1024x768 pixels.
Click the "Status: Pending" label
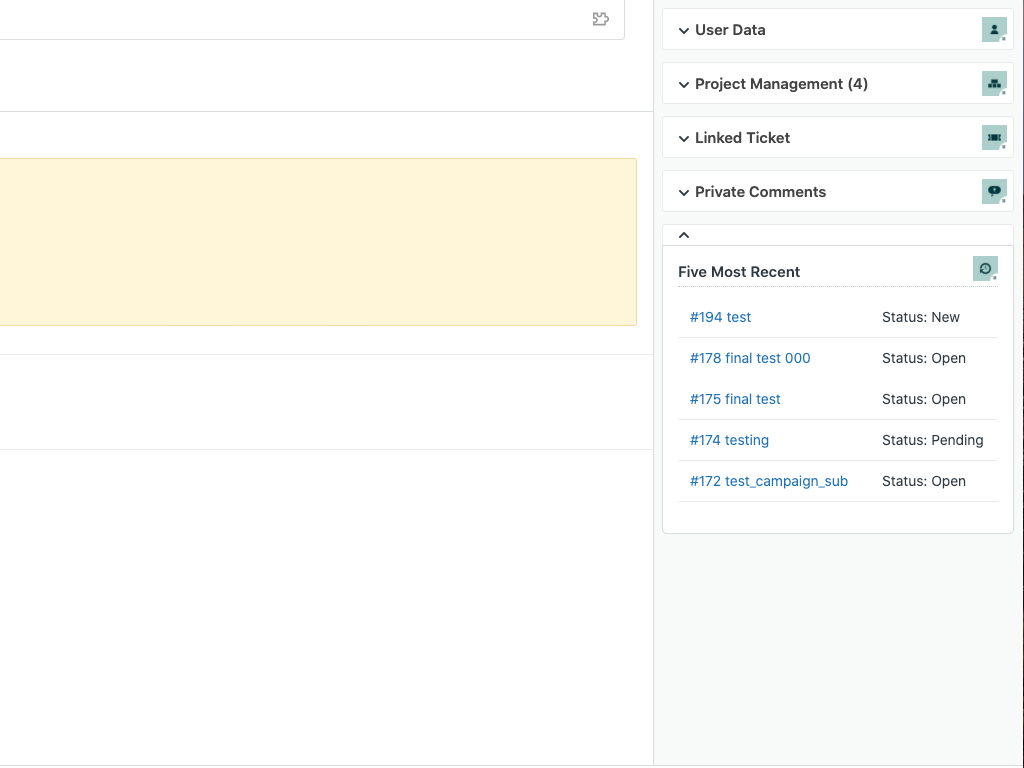(932, 440)
